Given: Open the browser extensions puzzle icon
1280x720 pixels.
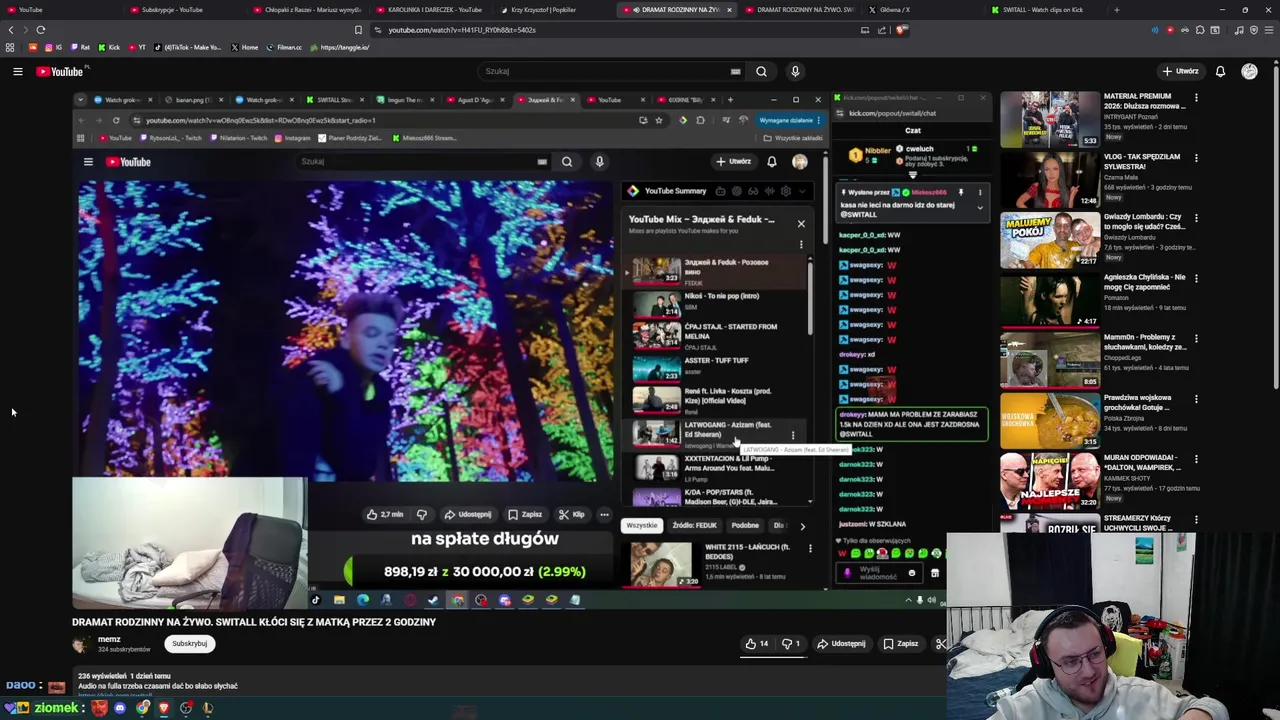Looking at the screenshot, I should 1201,30.
